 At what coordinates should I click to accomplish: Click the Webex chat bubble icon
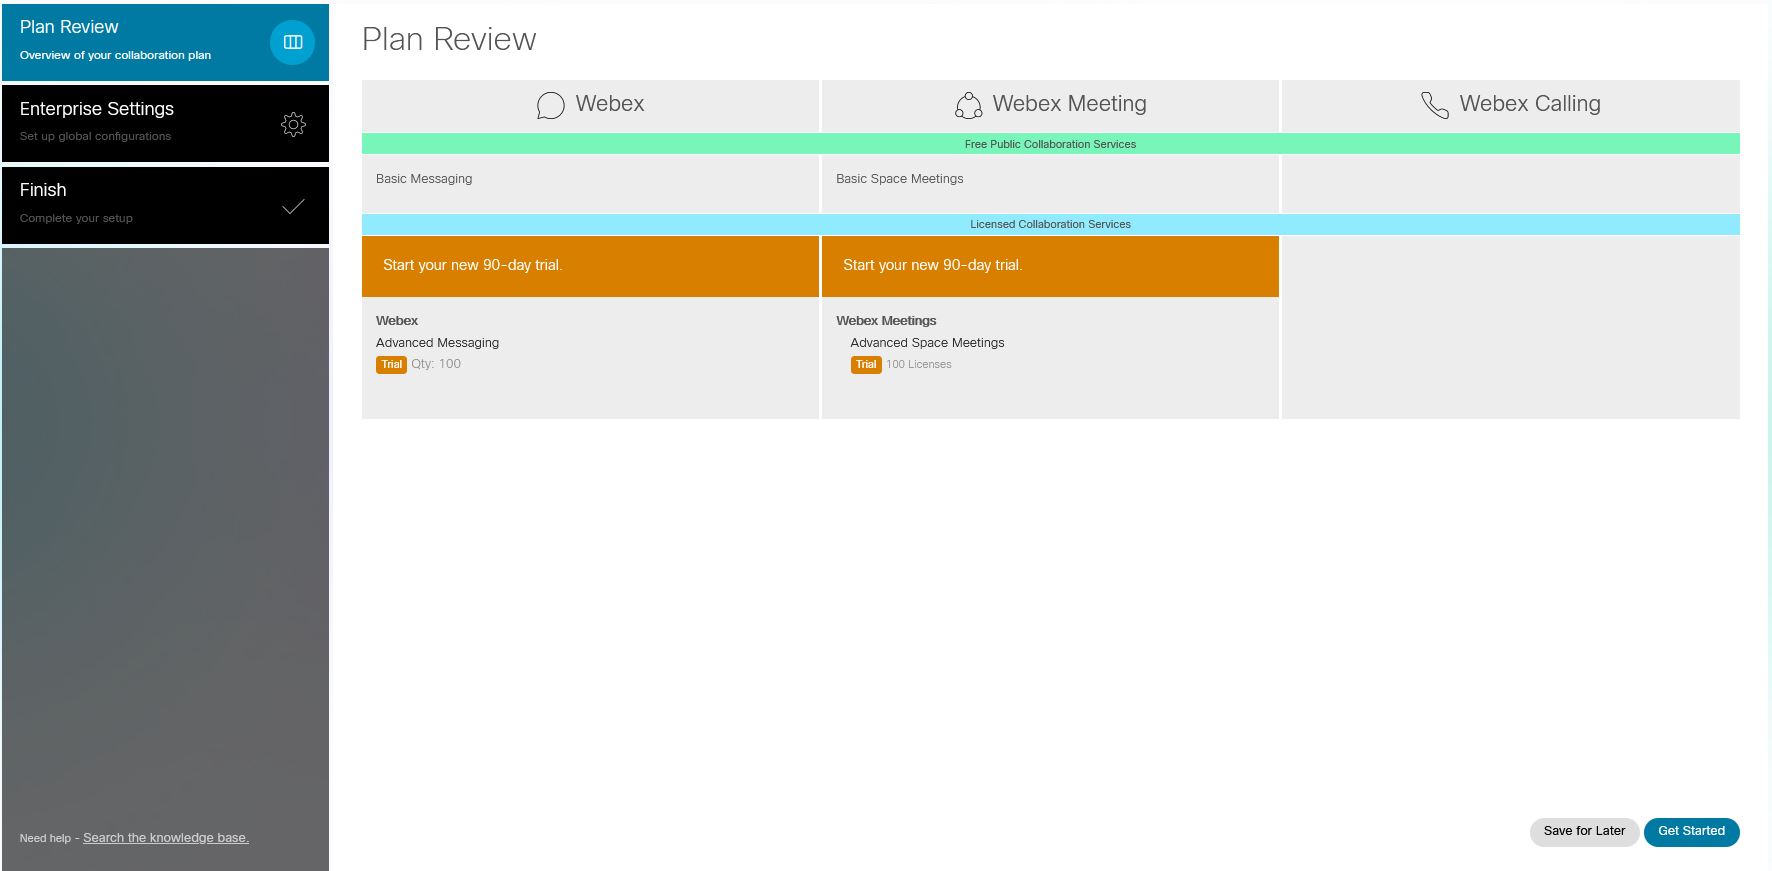click(x=550, y=105)
